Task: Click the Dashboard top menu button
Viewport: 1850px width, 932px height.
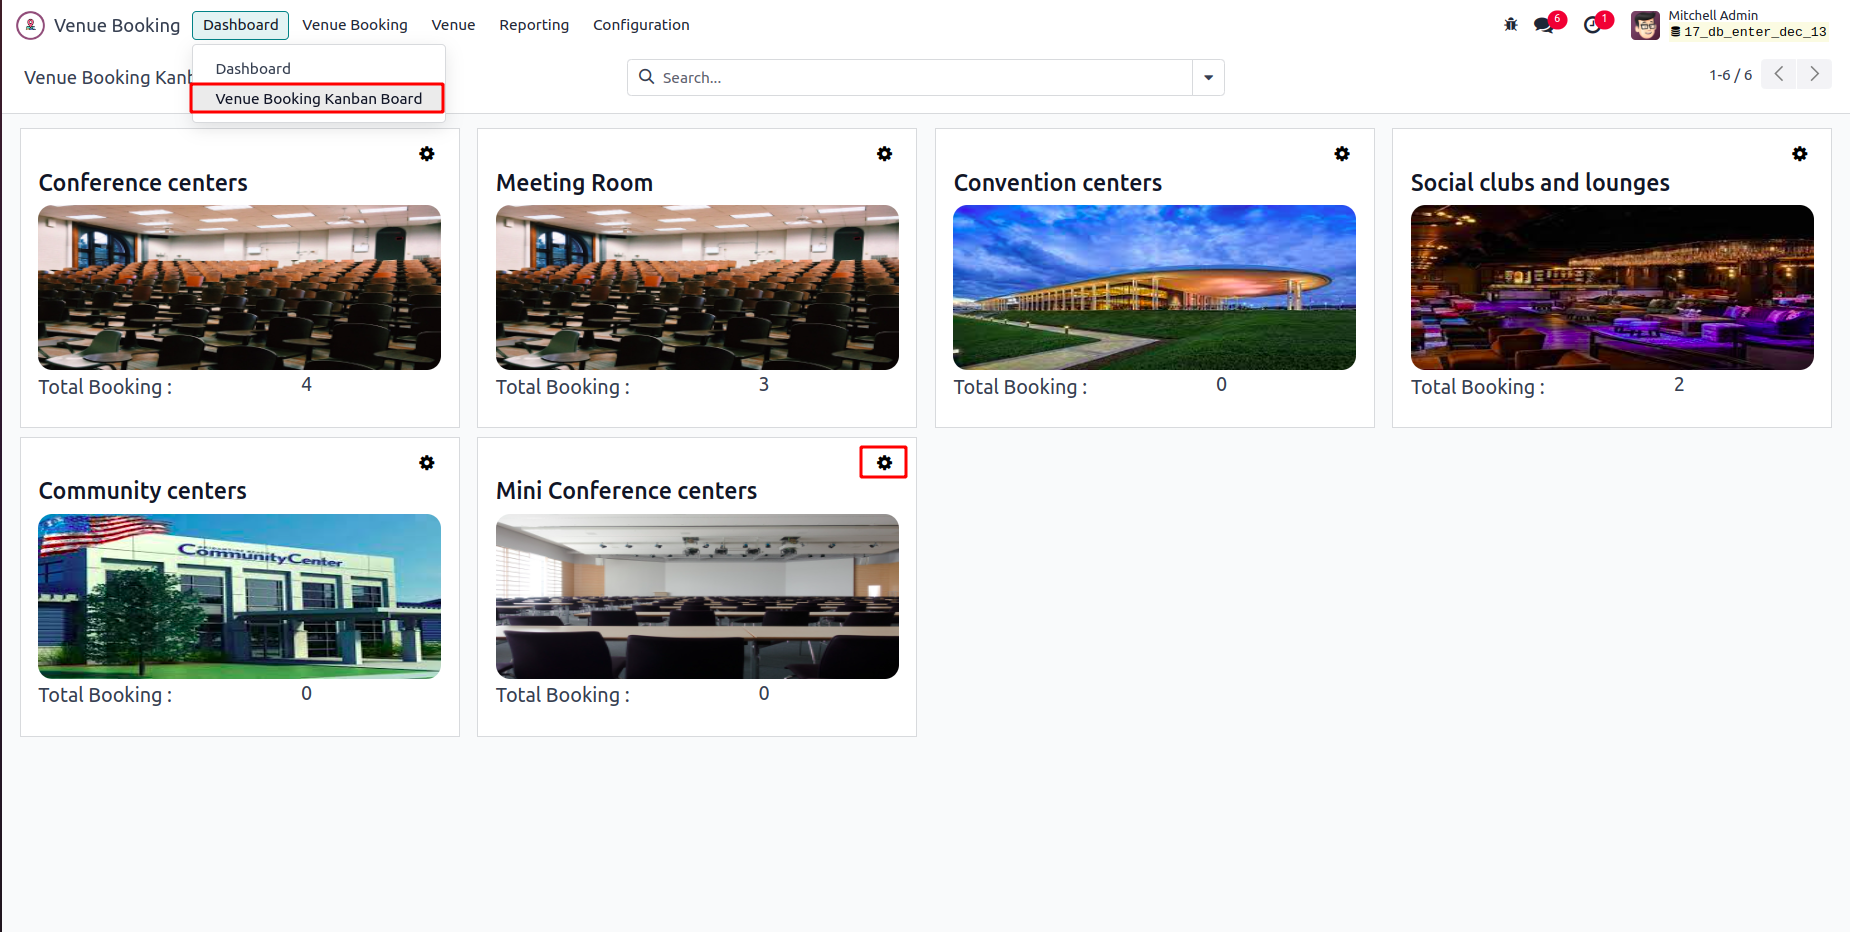Action: (x=240, y=25)
